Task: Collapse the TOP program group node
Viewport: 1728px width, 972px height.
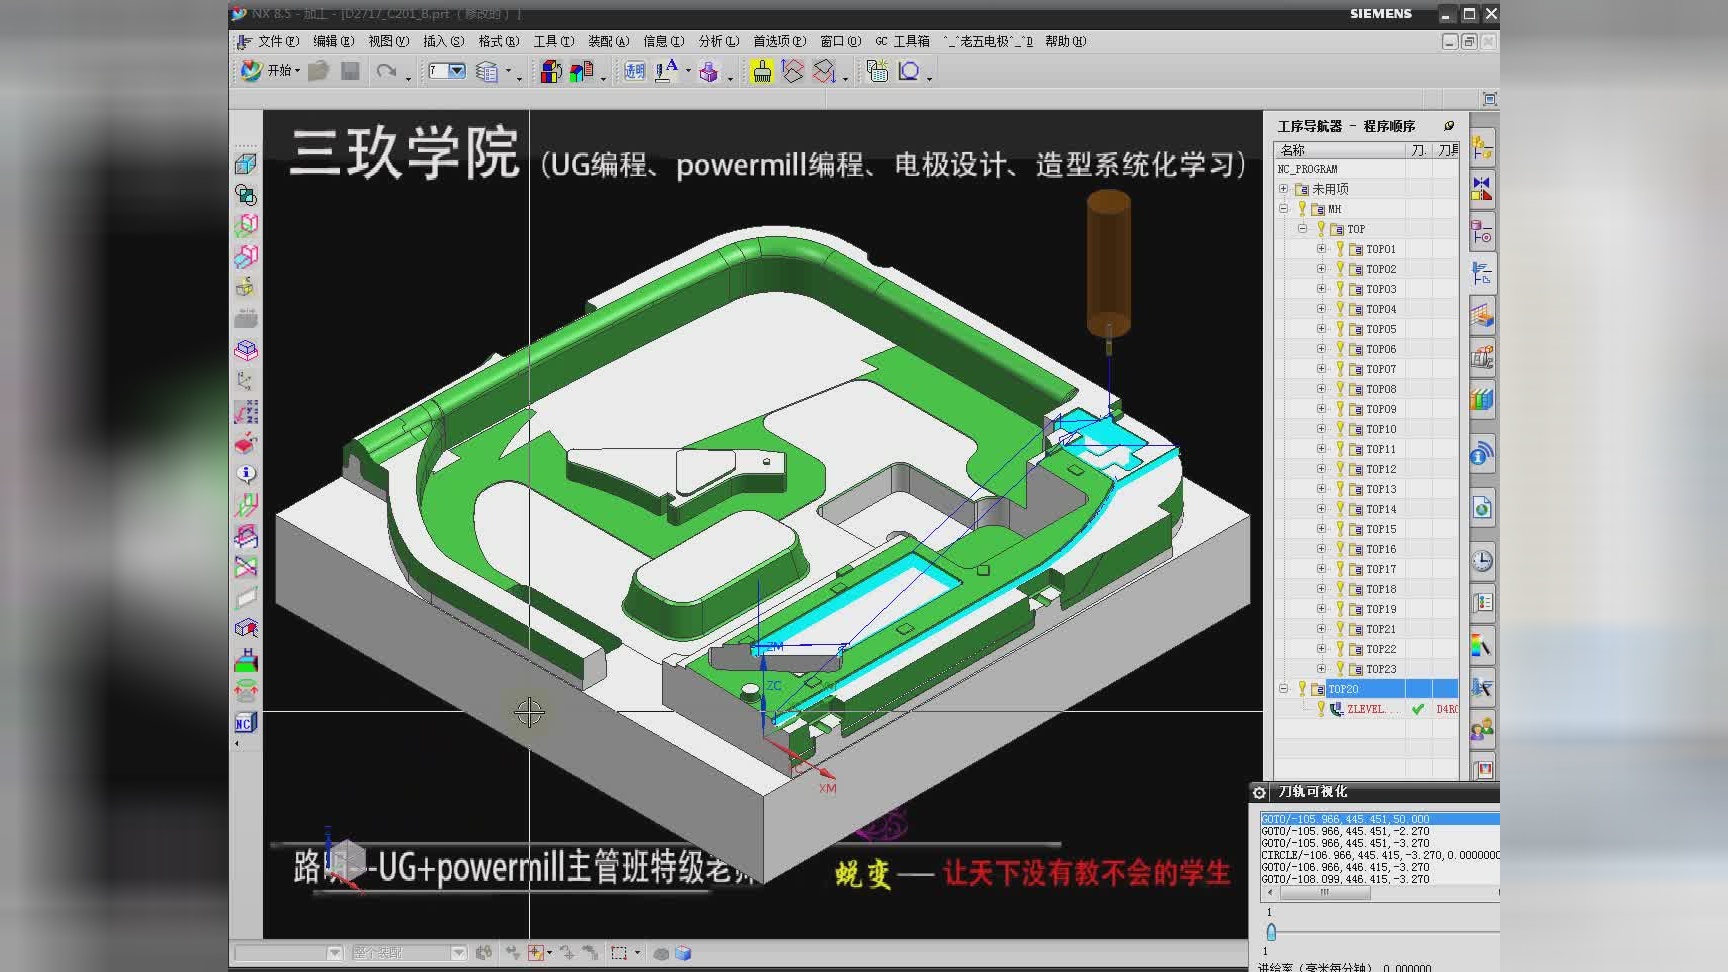Action: 1302,229
